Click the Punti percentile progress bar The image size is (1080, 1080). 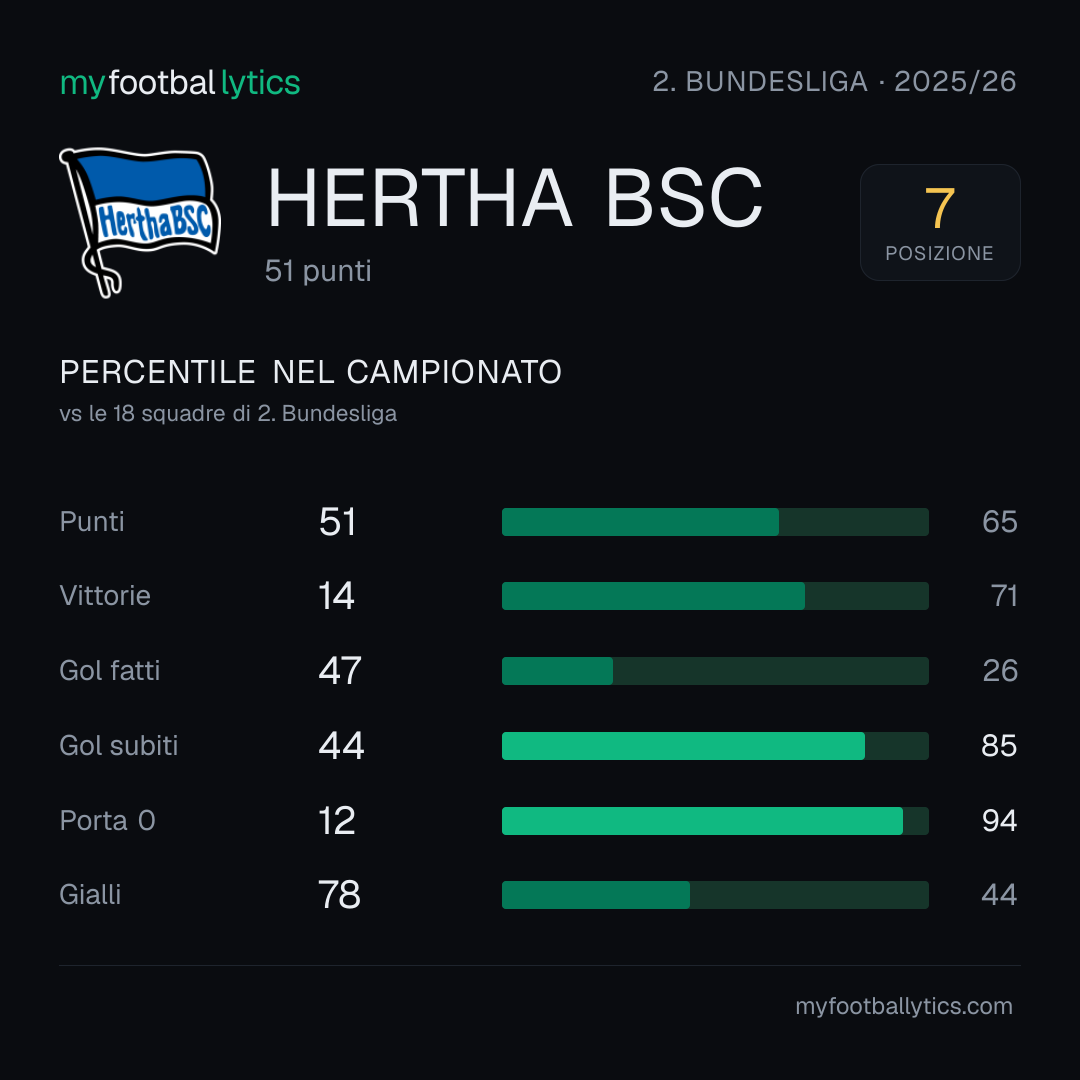715,522
